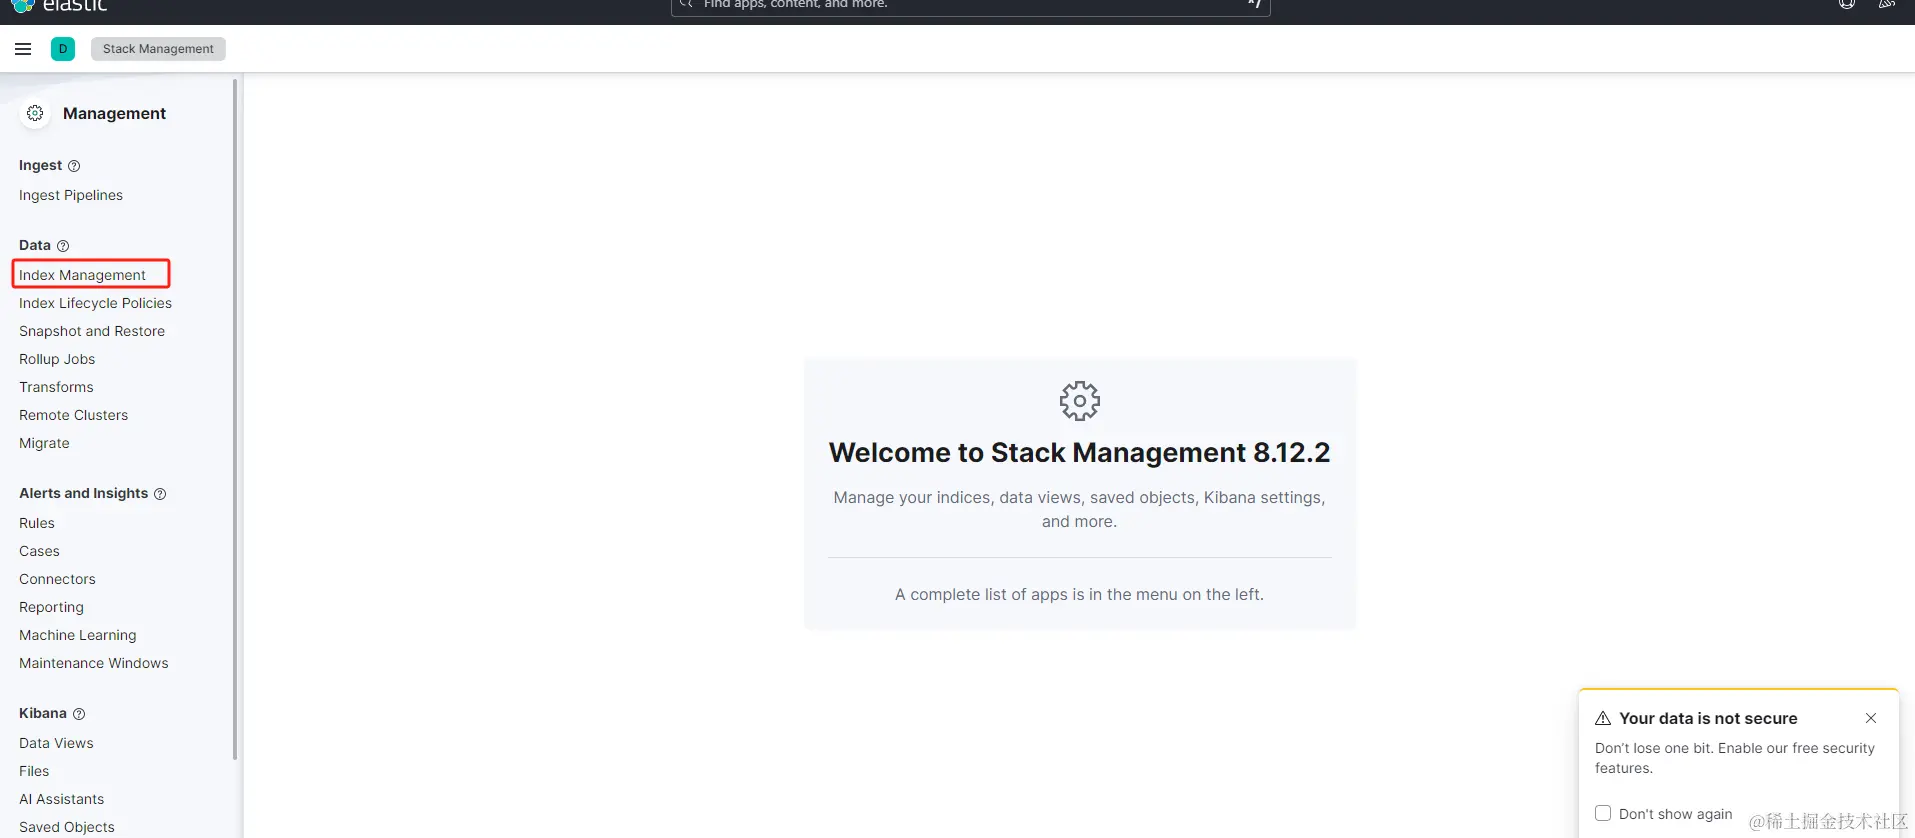This screenshot has height=838, width=1915.
Task: Open Maintenance Windows
Action: [x=93, y=663]
